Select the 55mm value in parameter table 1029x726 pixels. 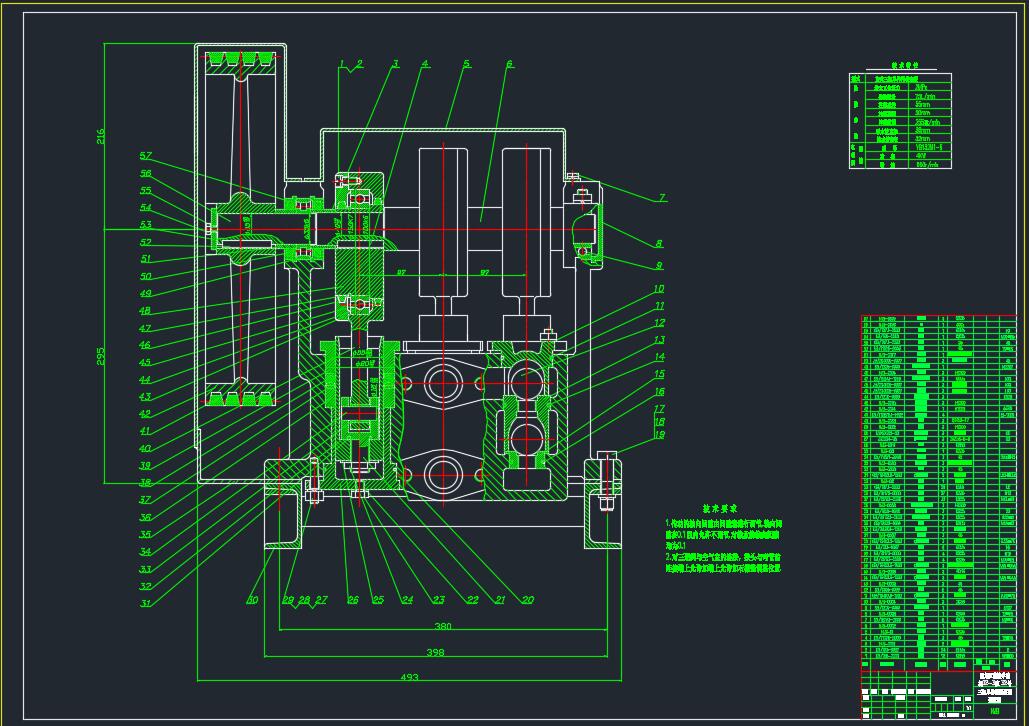point(922,103)
